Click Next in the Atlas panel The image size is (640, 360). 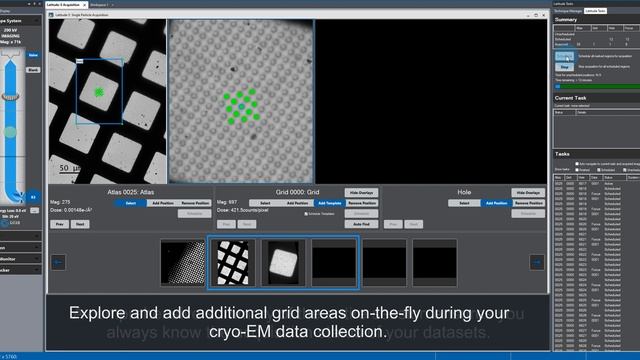click(x=80, y=224)
